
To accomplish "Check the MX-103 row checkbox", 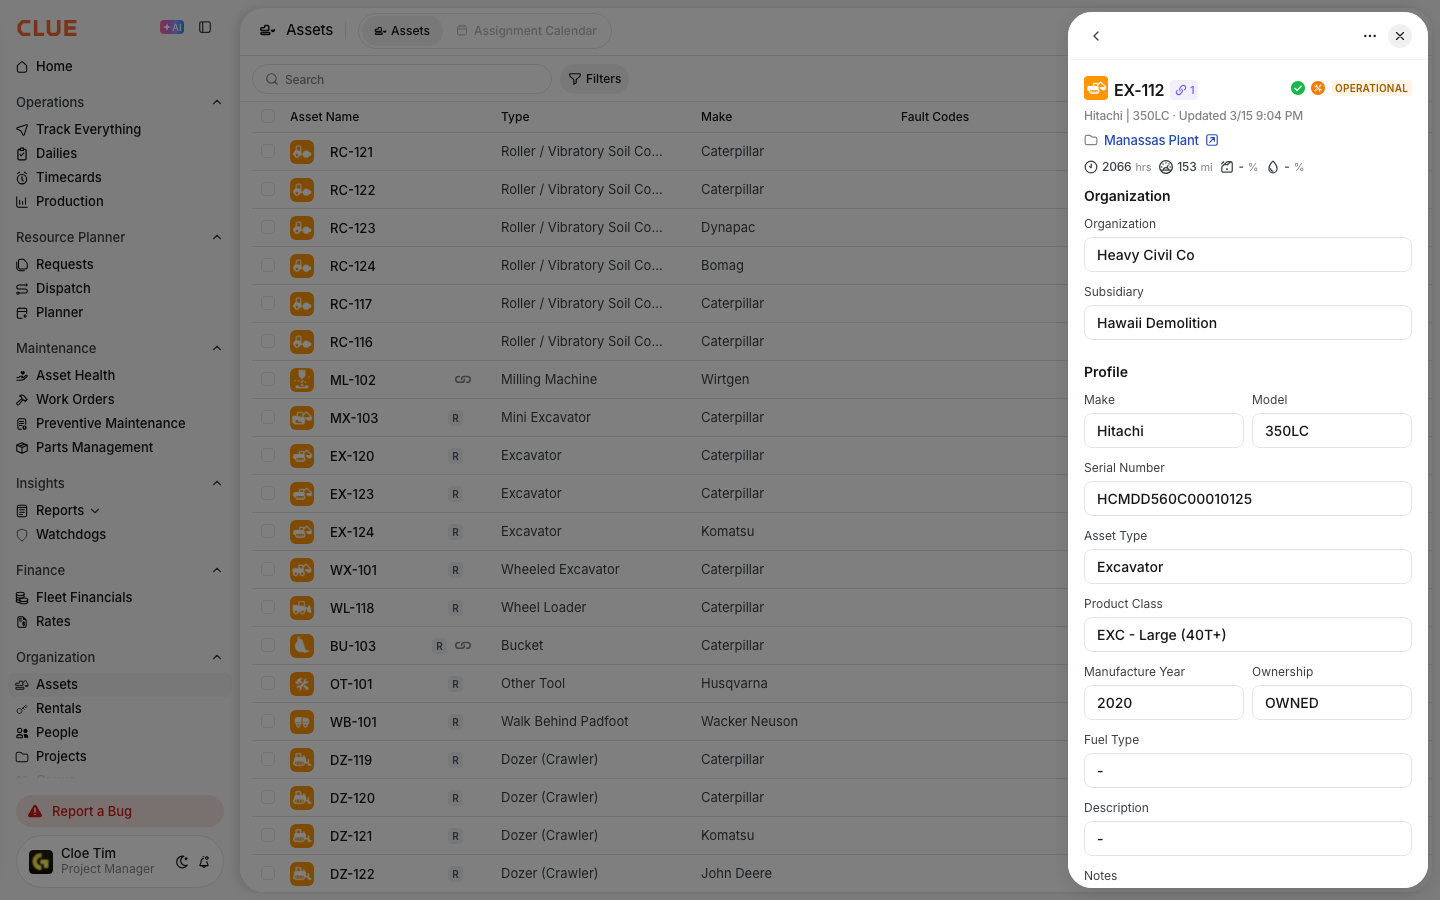I will (268, 417).
